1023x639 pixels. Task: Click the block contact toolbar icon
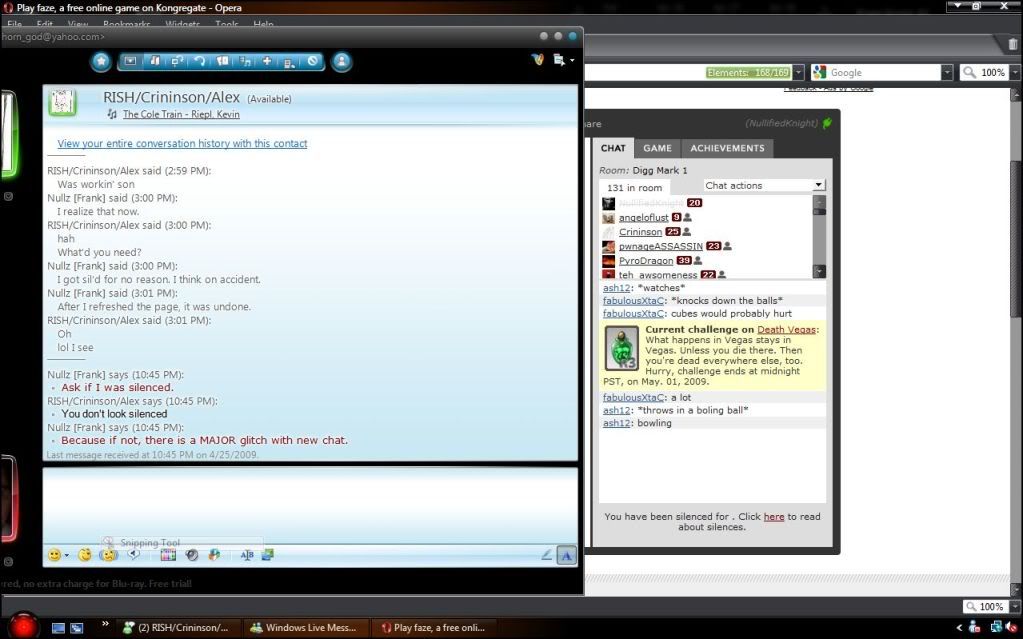[x=313, y=61]
